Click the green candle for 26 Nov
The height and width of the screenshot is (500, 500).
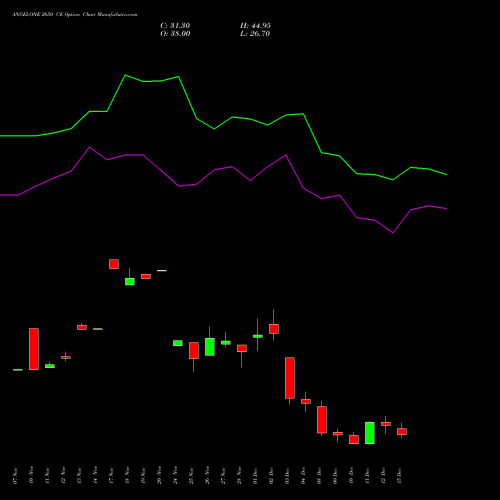(x=210, y=347)
